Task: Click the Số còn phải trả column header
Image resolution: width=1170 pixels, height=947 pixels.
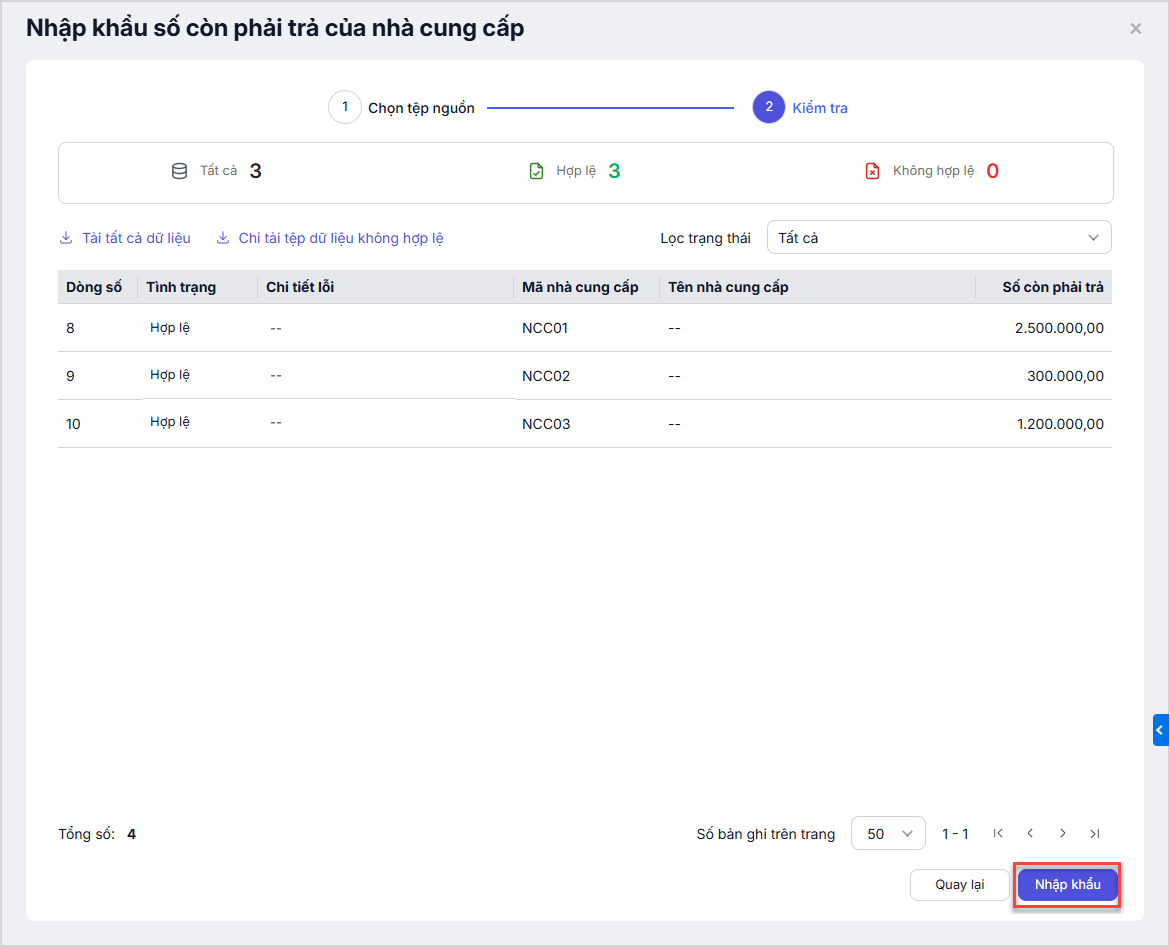Action: pos(1052,287)
